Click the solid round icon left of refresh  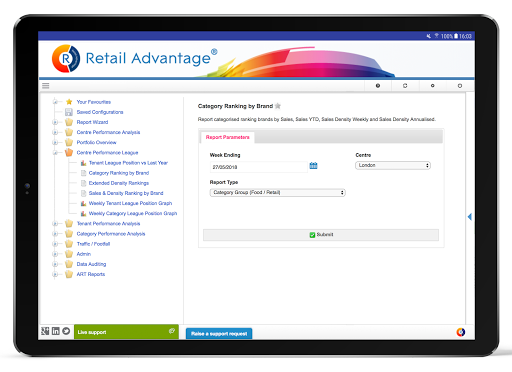[x=378, y=86]
